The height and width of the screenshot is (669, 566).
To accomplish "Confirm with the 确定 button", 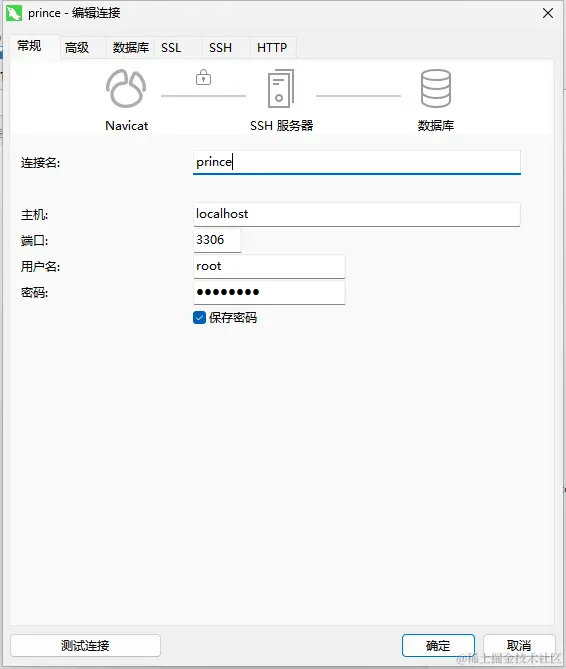I will 438,645.
